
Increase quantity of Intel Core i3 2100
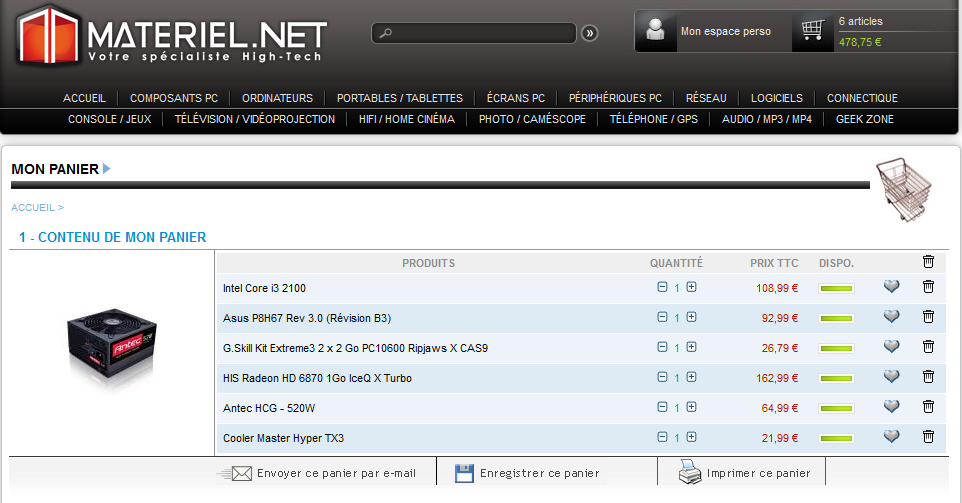coord(691,288)
